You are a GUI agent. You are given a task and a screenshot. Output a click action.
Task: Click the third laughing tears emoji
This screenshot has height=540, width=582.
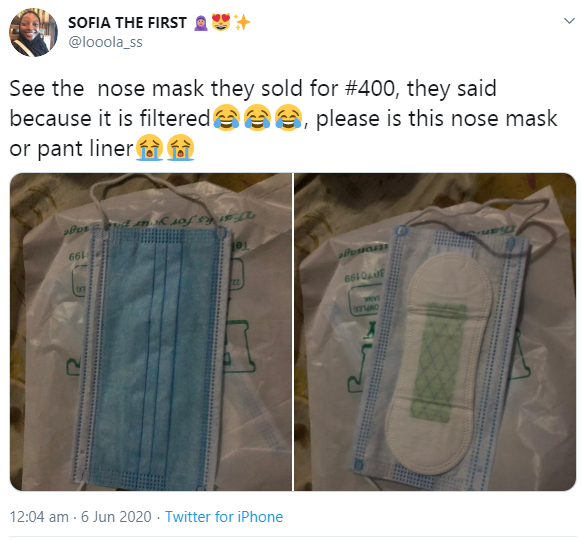[x=288, y=118]
